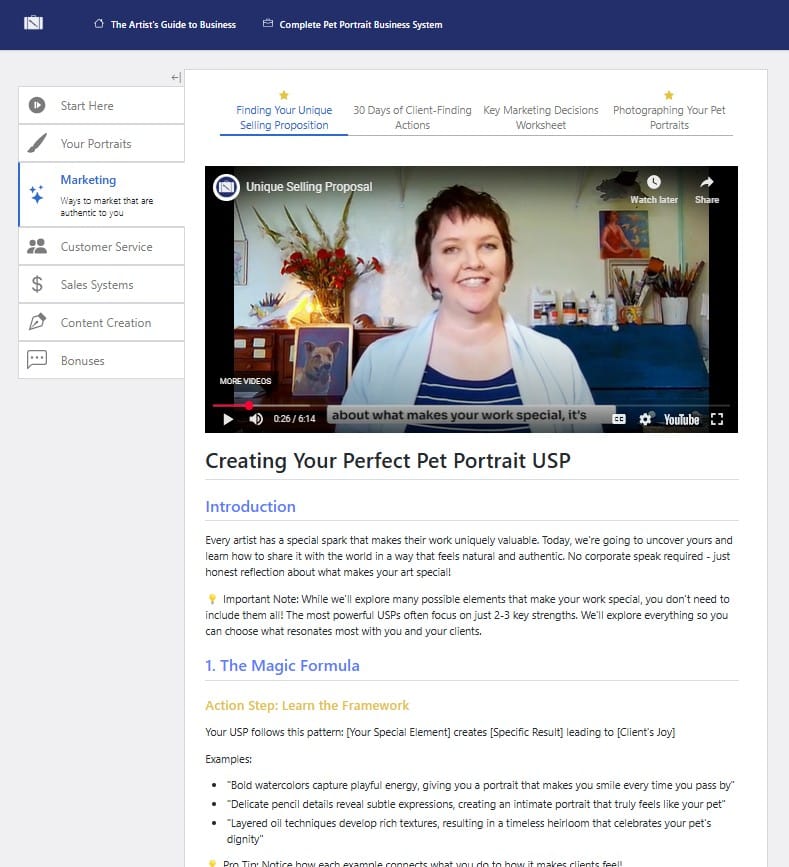Open Complete Pet Portrait Business System link

[x=360, y=24]
